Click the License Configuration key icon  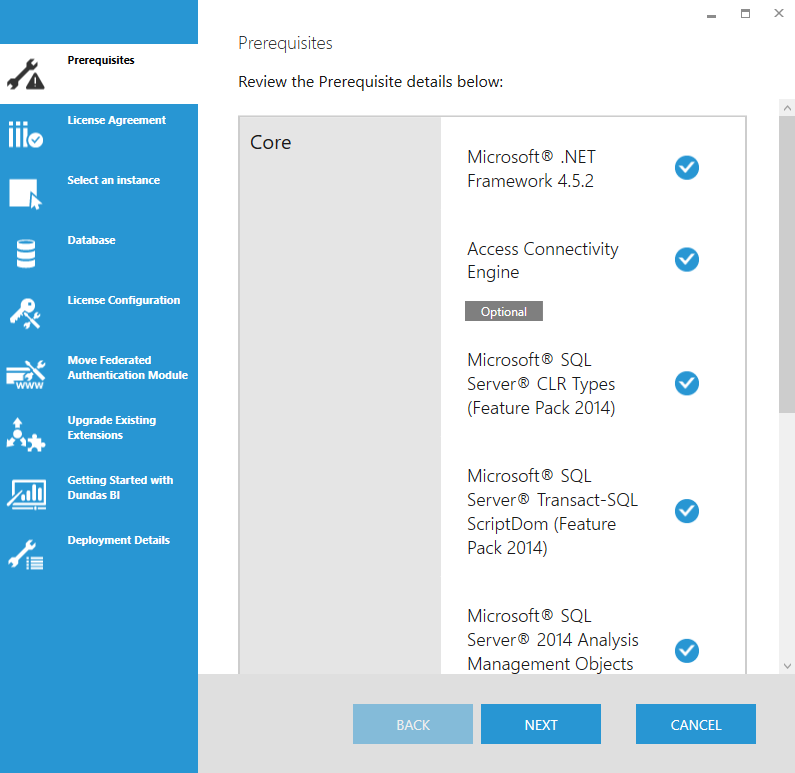tap(25, 313)
